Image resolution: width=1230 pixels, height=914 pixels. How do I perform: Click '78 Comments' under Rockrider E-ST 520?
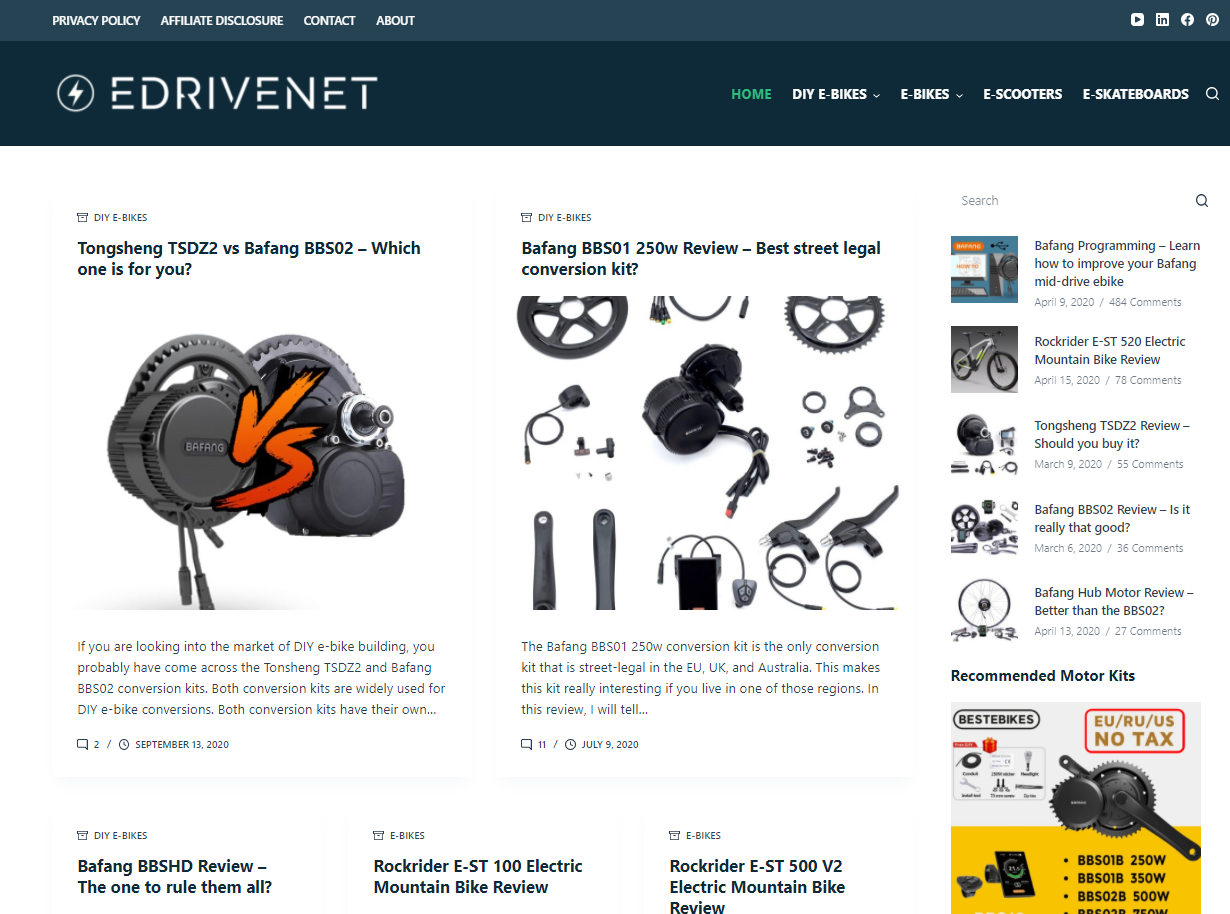[x=1148, y=380]
